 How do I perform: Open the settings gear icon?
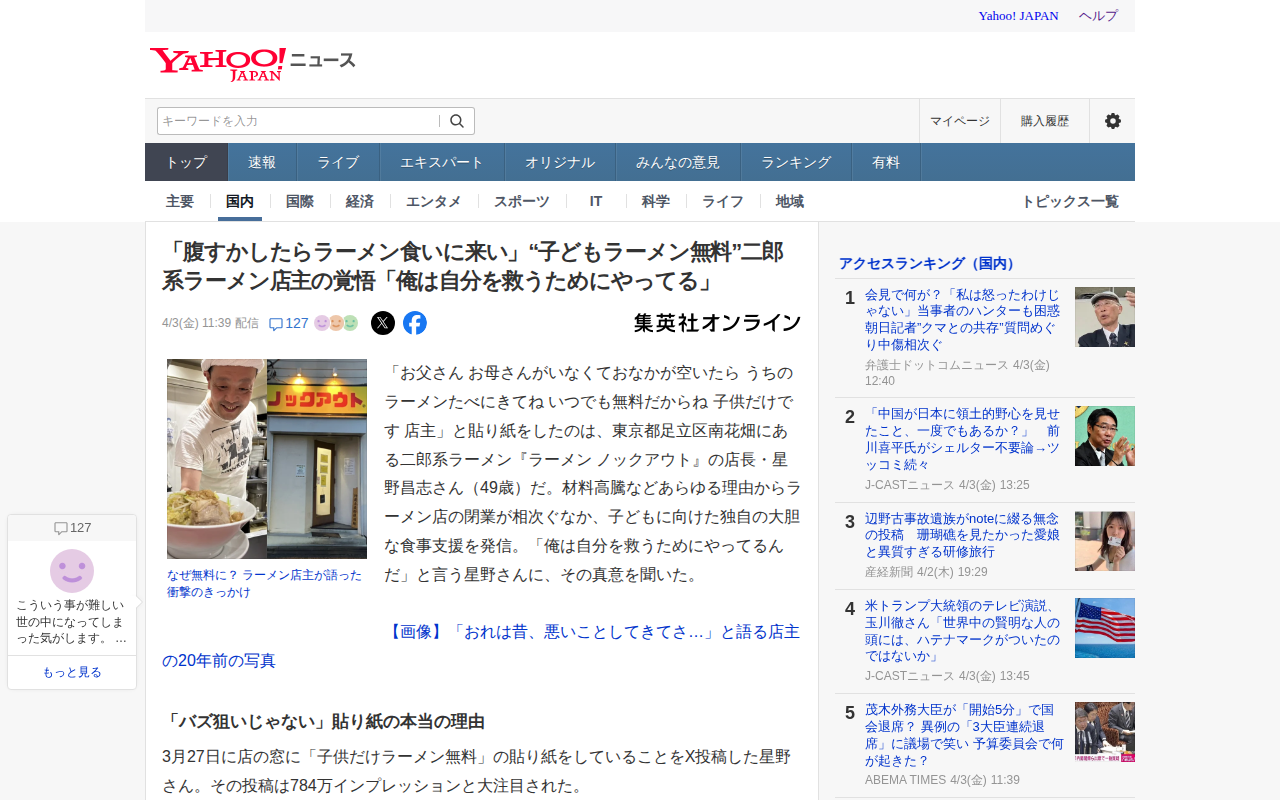pos(1112,121)
